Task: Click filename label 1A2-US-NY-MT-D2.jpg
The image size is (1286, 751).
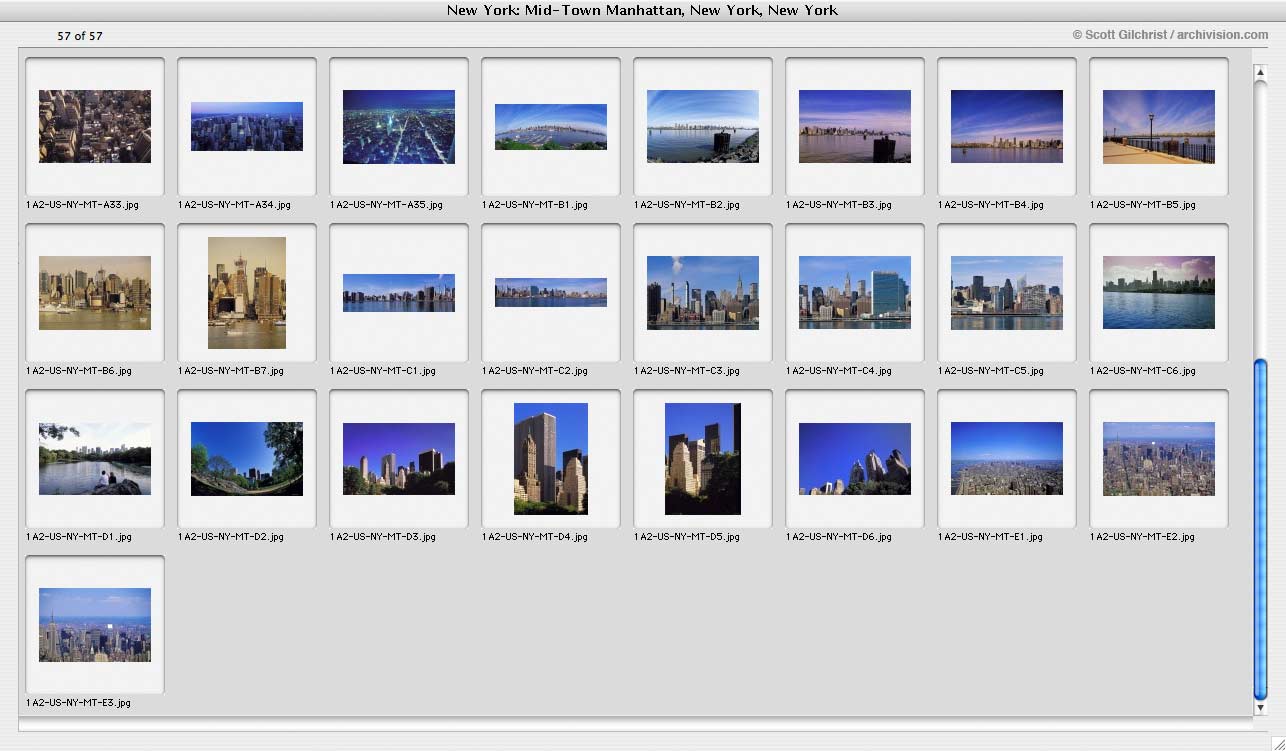Action: pyautogui.click(x=231, y=537)
